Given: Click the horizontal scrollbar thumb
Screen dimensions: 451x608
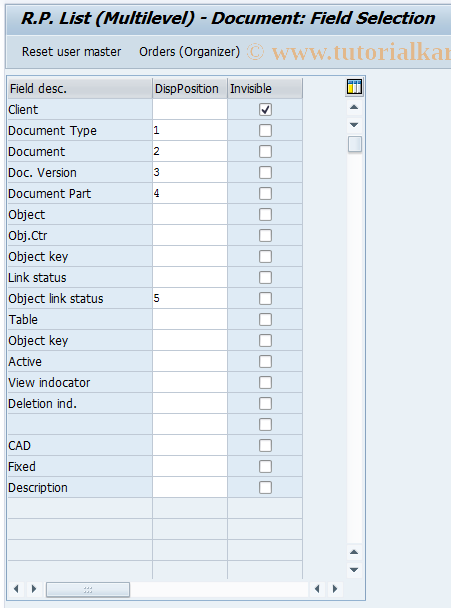Looking at the screenshot, I should click(x=88, y=590).
